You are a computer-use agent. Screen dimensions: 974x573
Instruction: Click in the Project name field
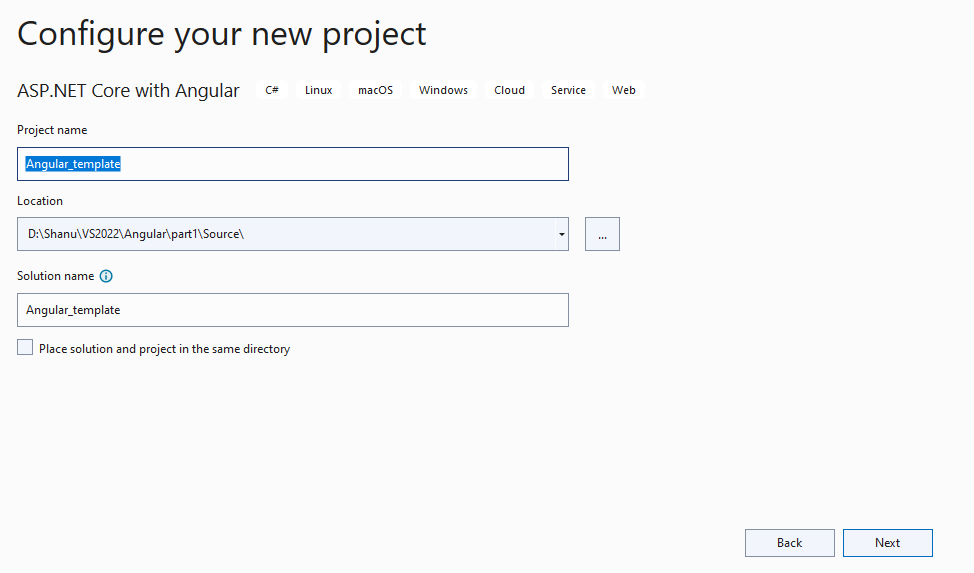(x=293, y=164)
